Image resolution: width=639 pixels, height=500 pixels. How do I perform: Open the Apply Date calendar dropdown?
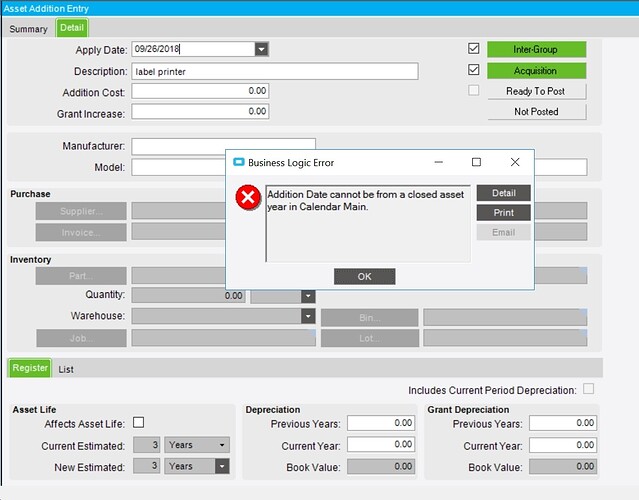[x=261, y=49]
